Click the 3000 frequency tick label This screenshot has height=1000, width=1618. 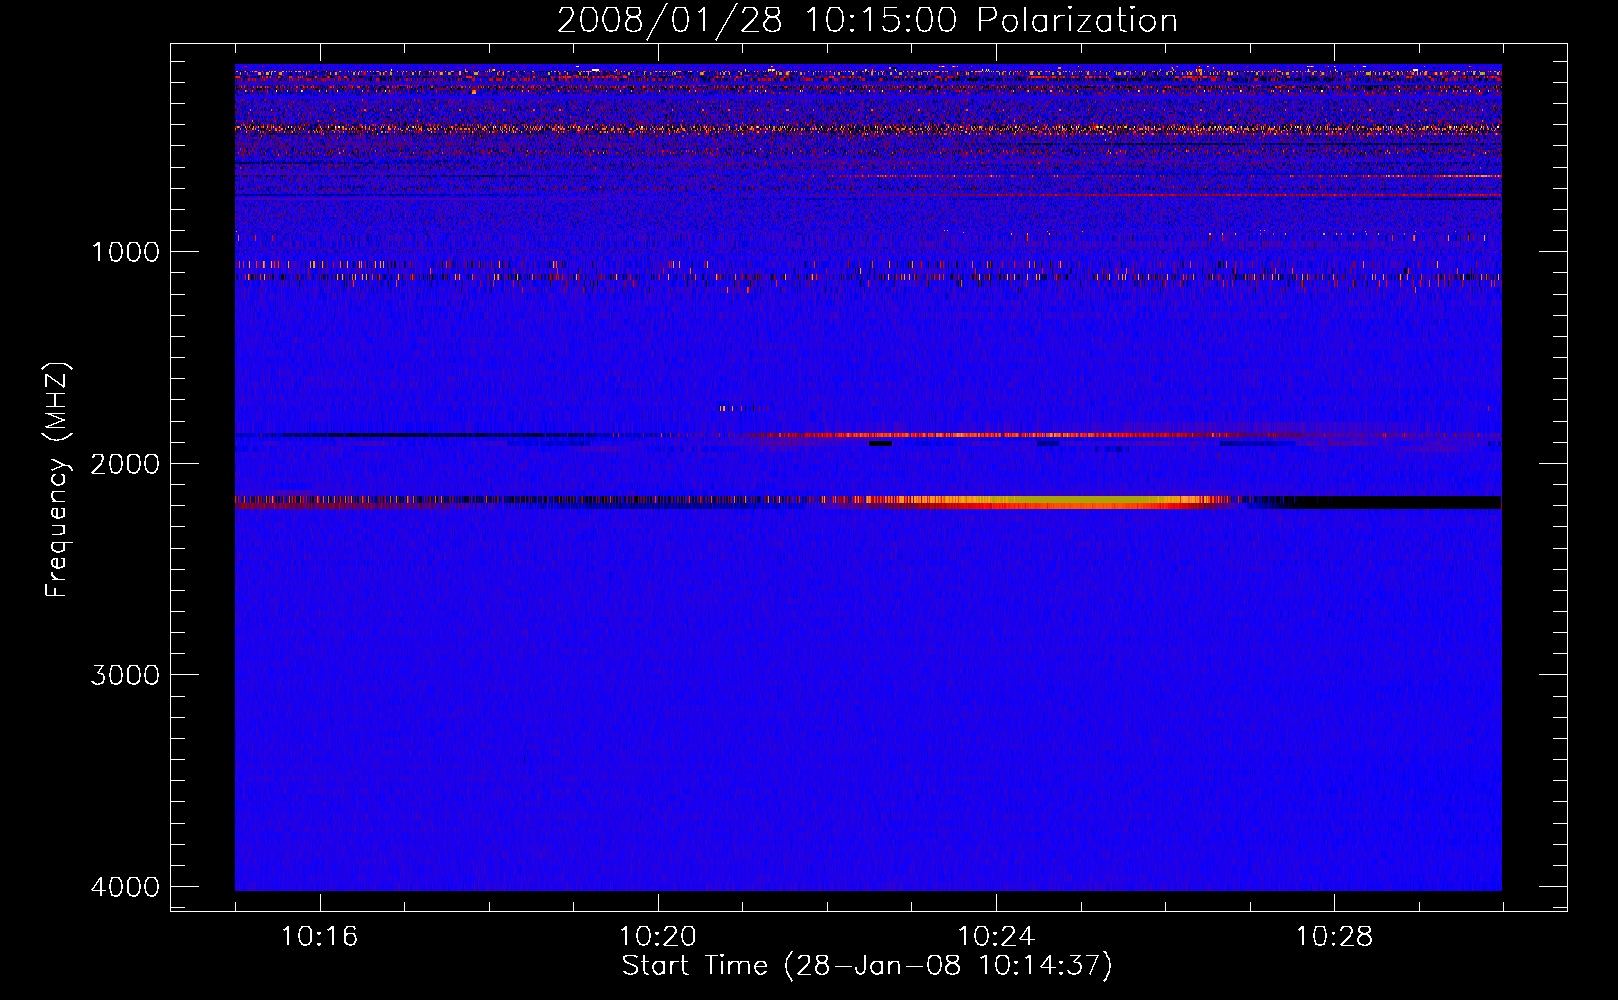click(125, 675)
